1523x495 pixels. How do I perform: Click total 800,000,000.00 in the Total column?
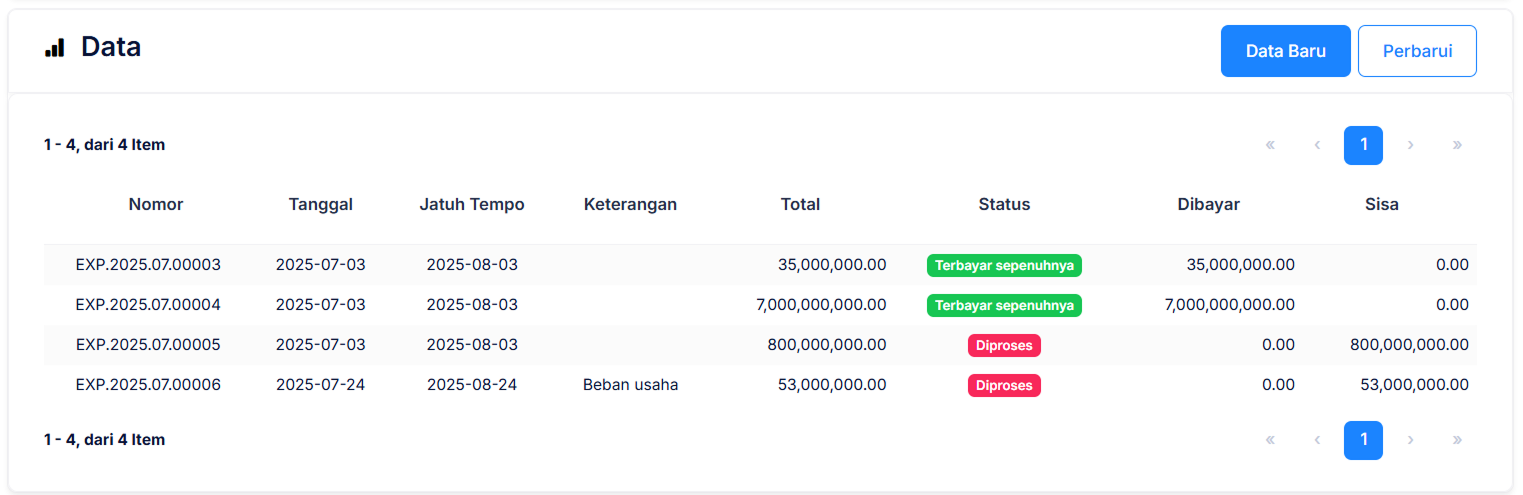pos(827,345)
